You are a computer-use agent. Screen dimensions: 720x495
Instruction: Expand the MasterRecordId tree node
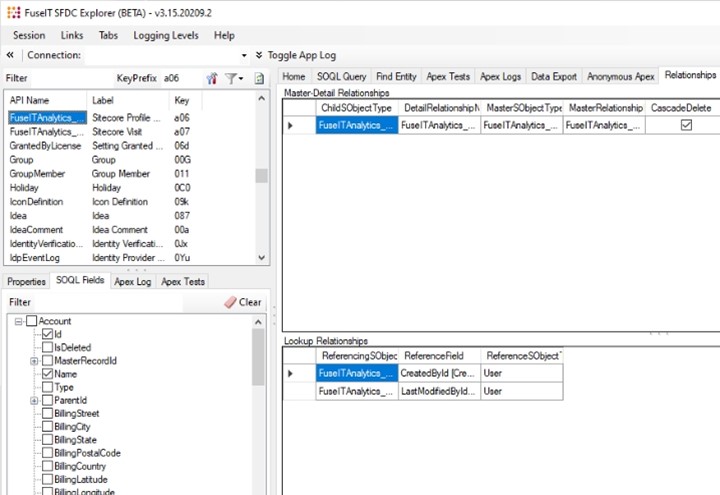coord(34,361)
